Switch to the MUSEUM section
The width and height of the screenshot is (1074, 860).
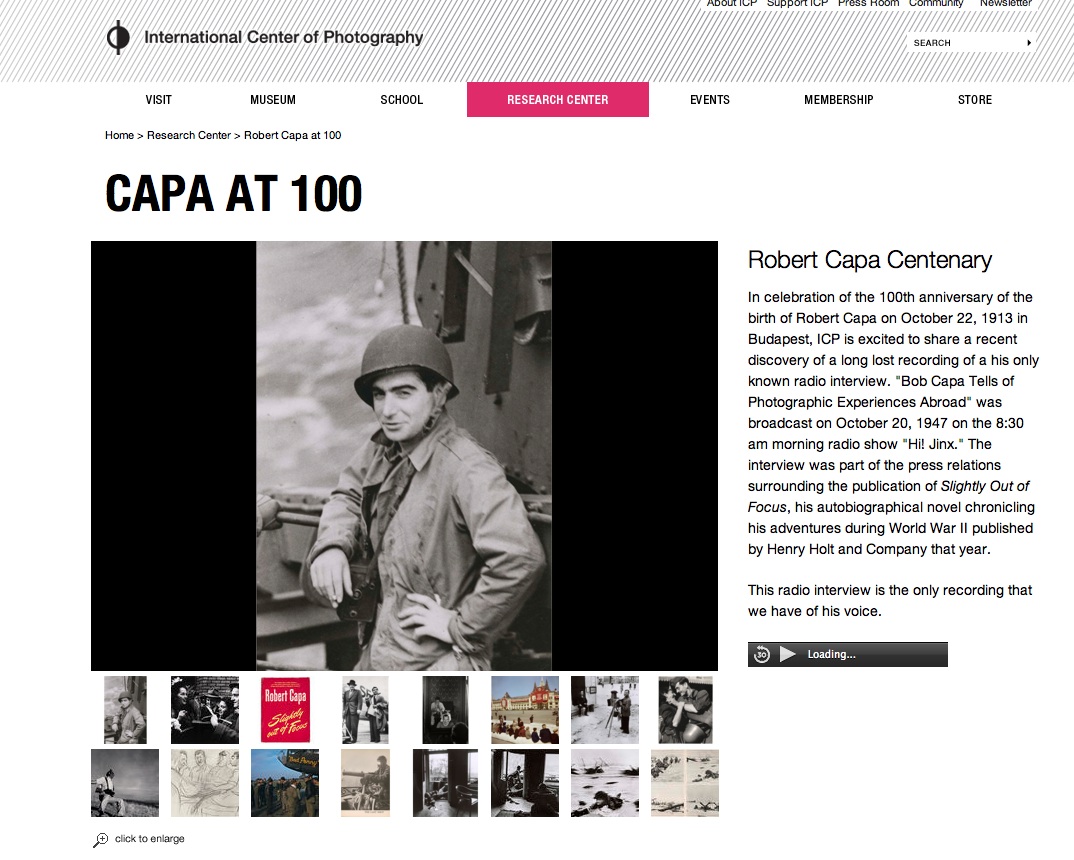coord(272,99)
